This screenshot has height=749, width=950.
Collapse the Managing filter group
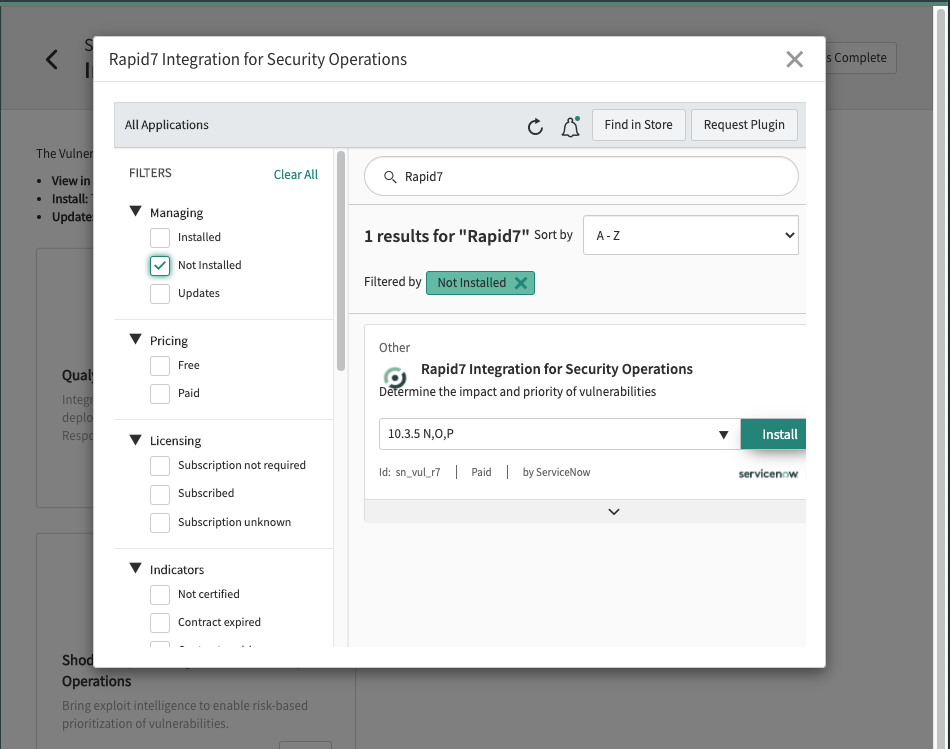coord(135,211)
